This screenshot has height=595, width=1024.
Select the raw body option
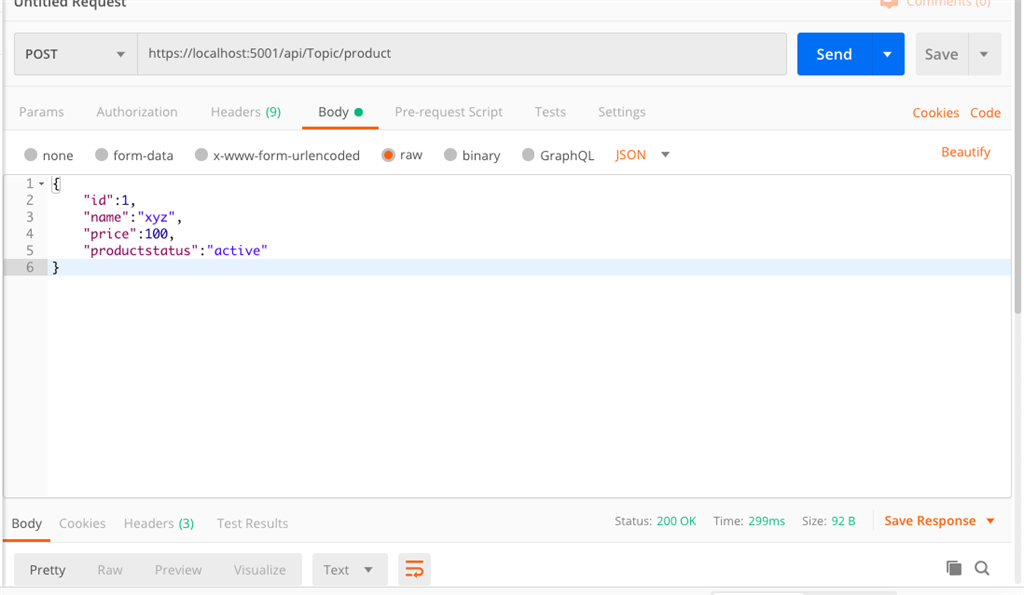[402, 155]
